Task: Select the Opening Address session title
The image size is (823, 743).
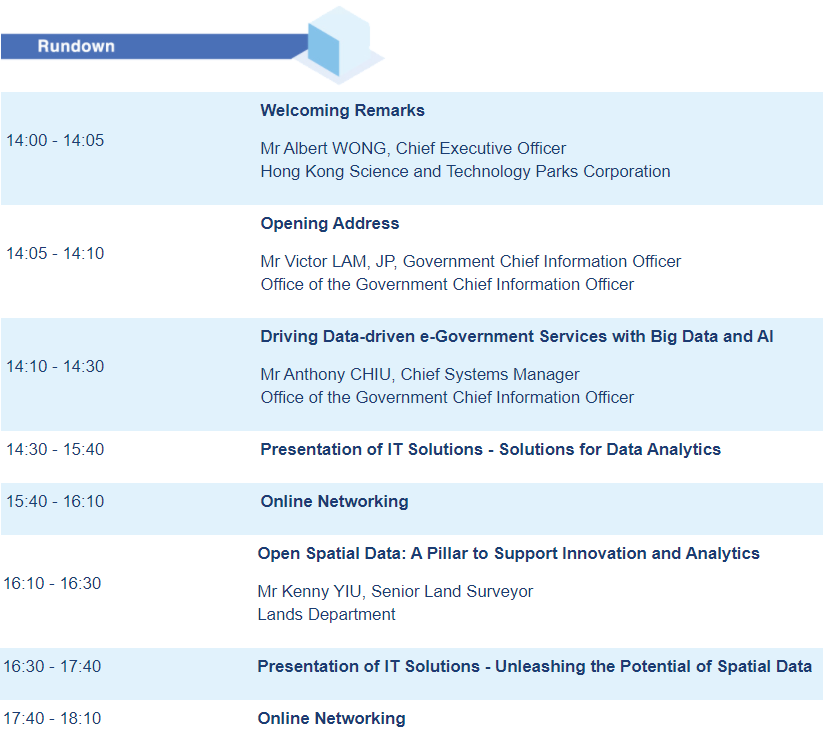Action: pos(330,223)
